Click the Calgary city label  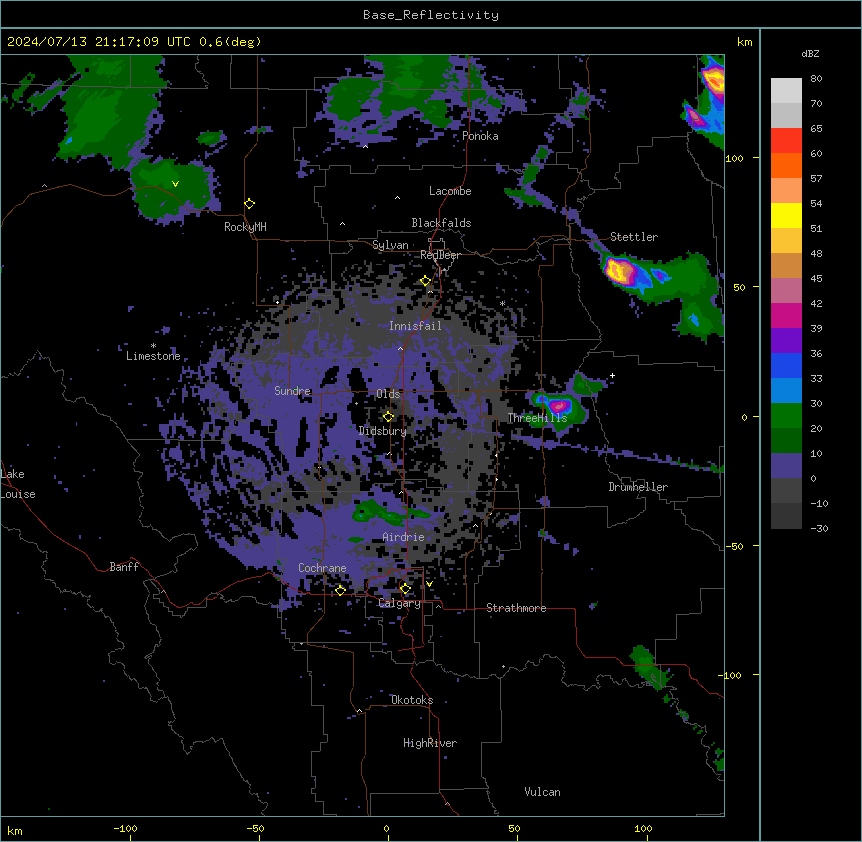[x=400, y=603]
